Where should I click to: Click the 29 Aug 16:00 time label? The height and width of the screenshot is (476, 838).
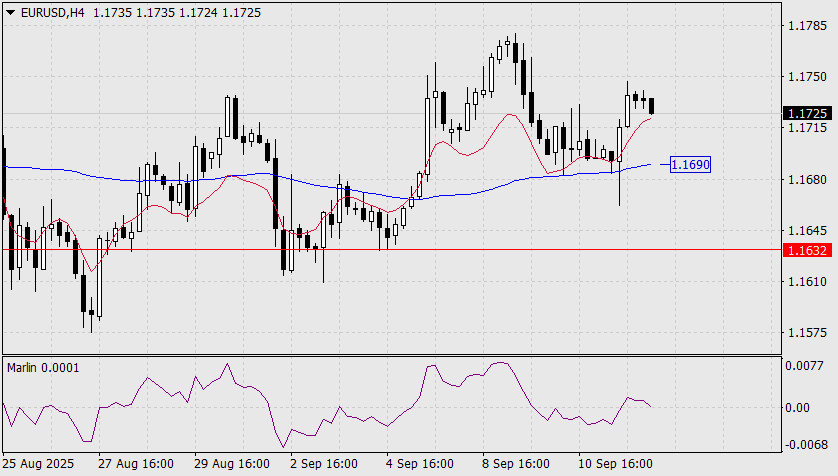232,464
